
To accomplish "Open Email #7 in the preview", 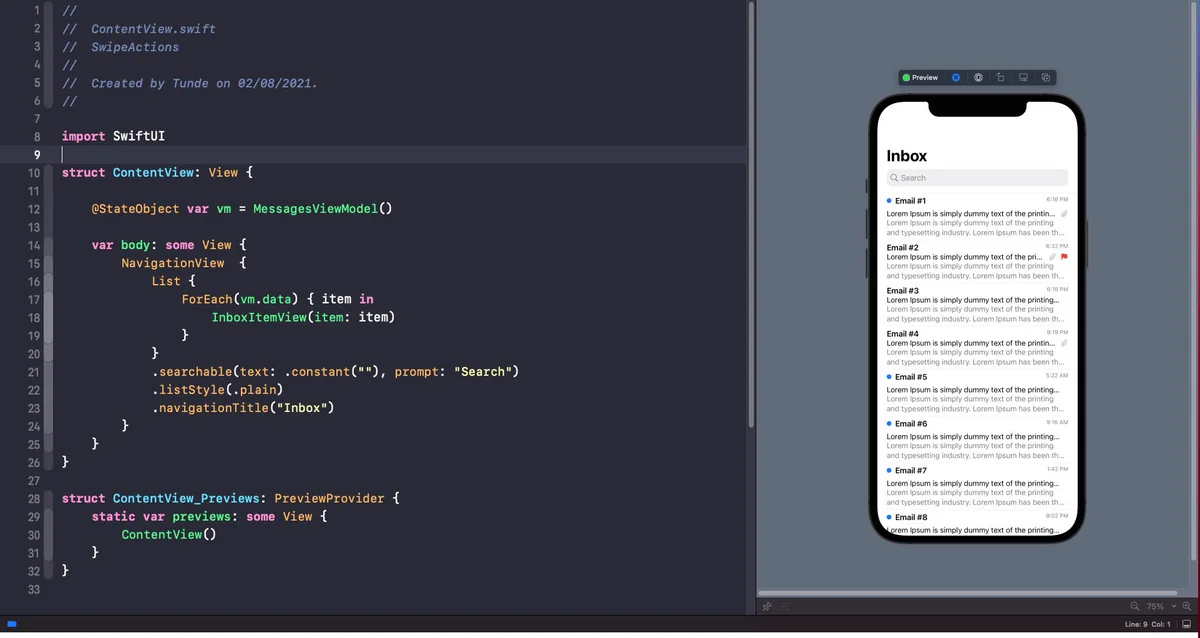I will (977, 486).
